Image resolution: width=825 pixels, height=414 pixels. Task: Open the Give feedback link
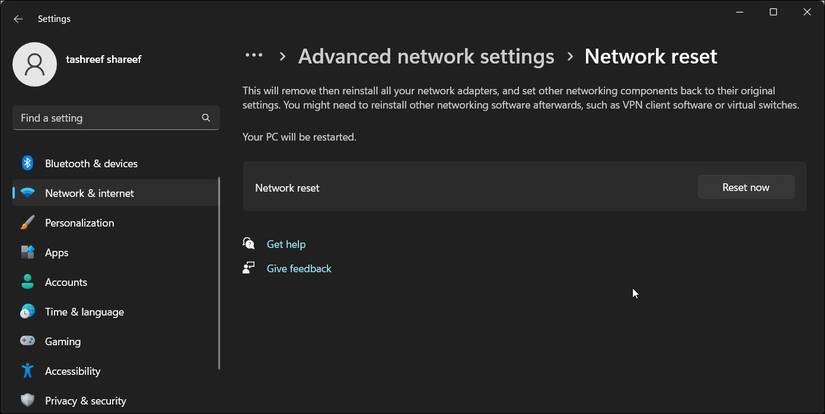point(298,269)
